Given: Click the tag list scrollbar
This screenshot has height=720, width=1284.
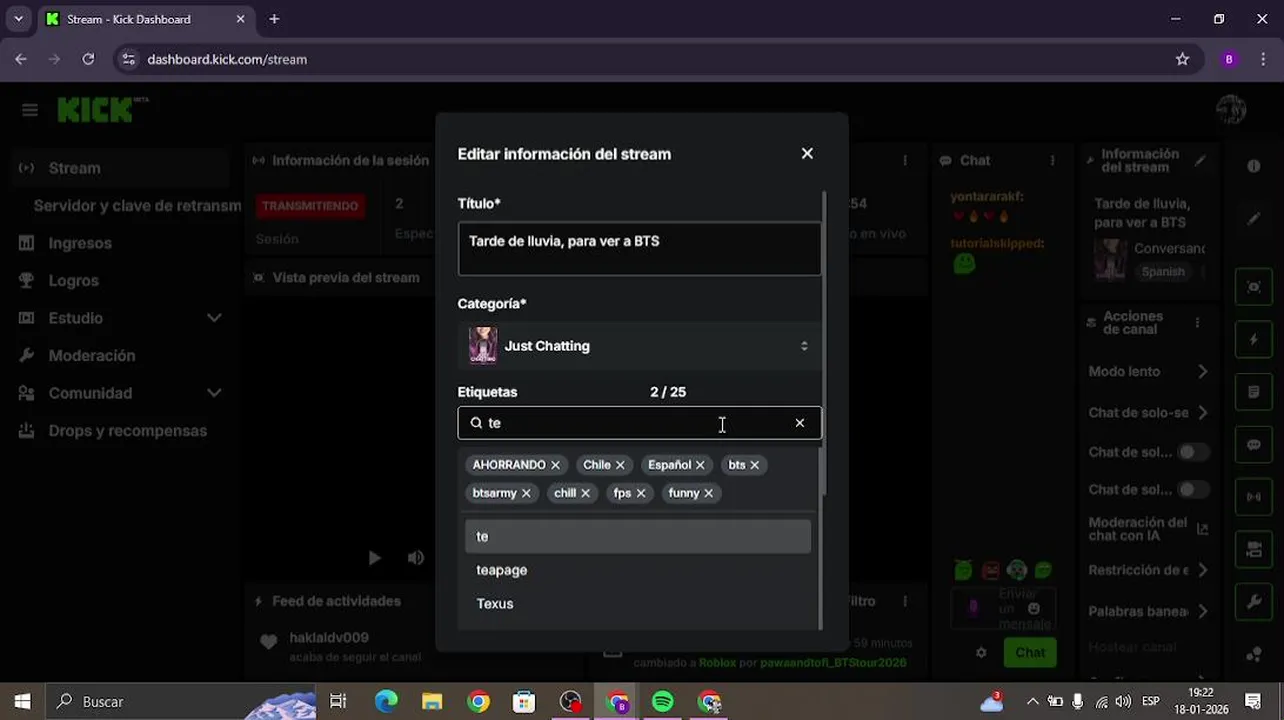Looking at the screenshot, I should point(822,470).
